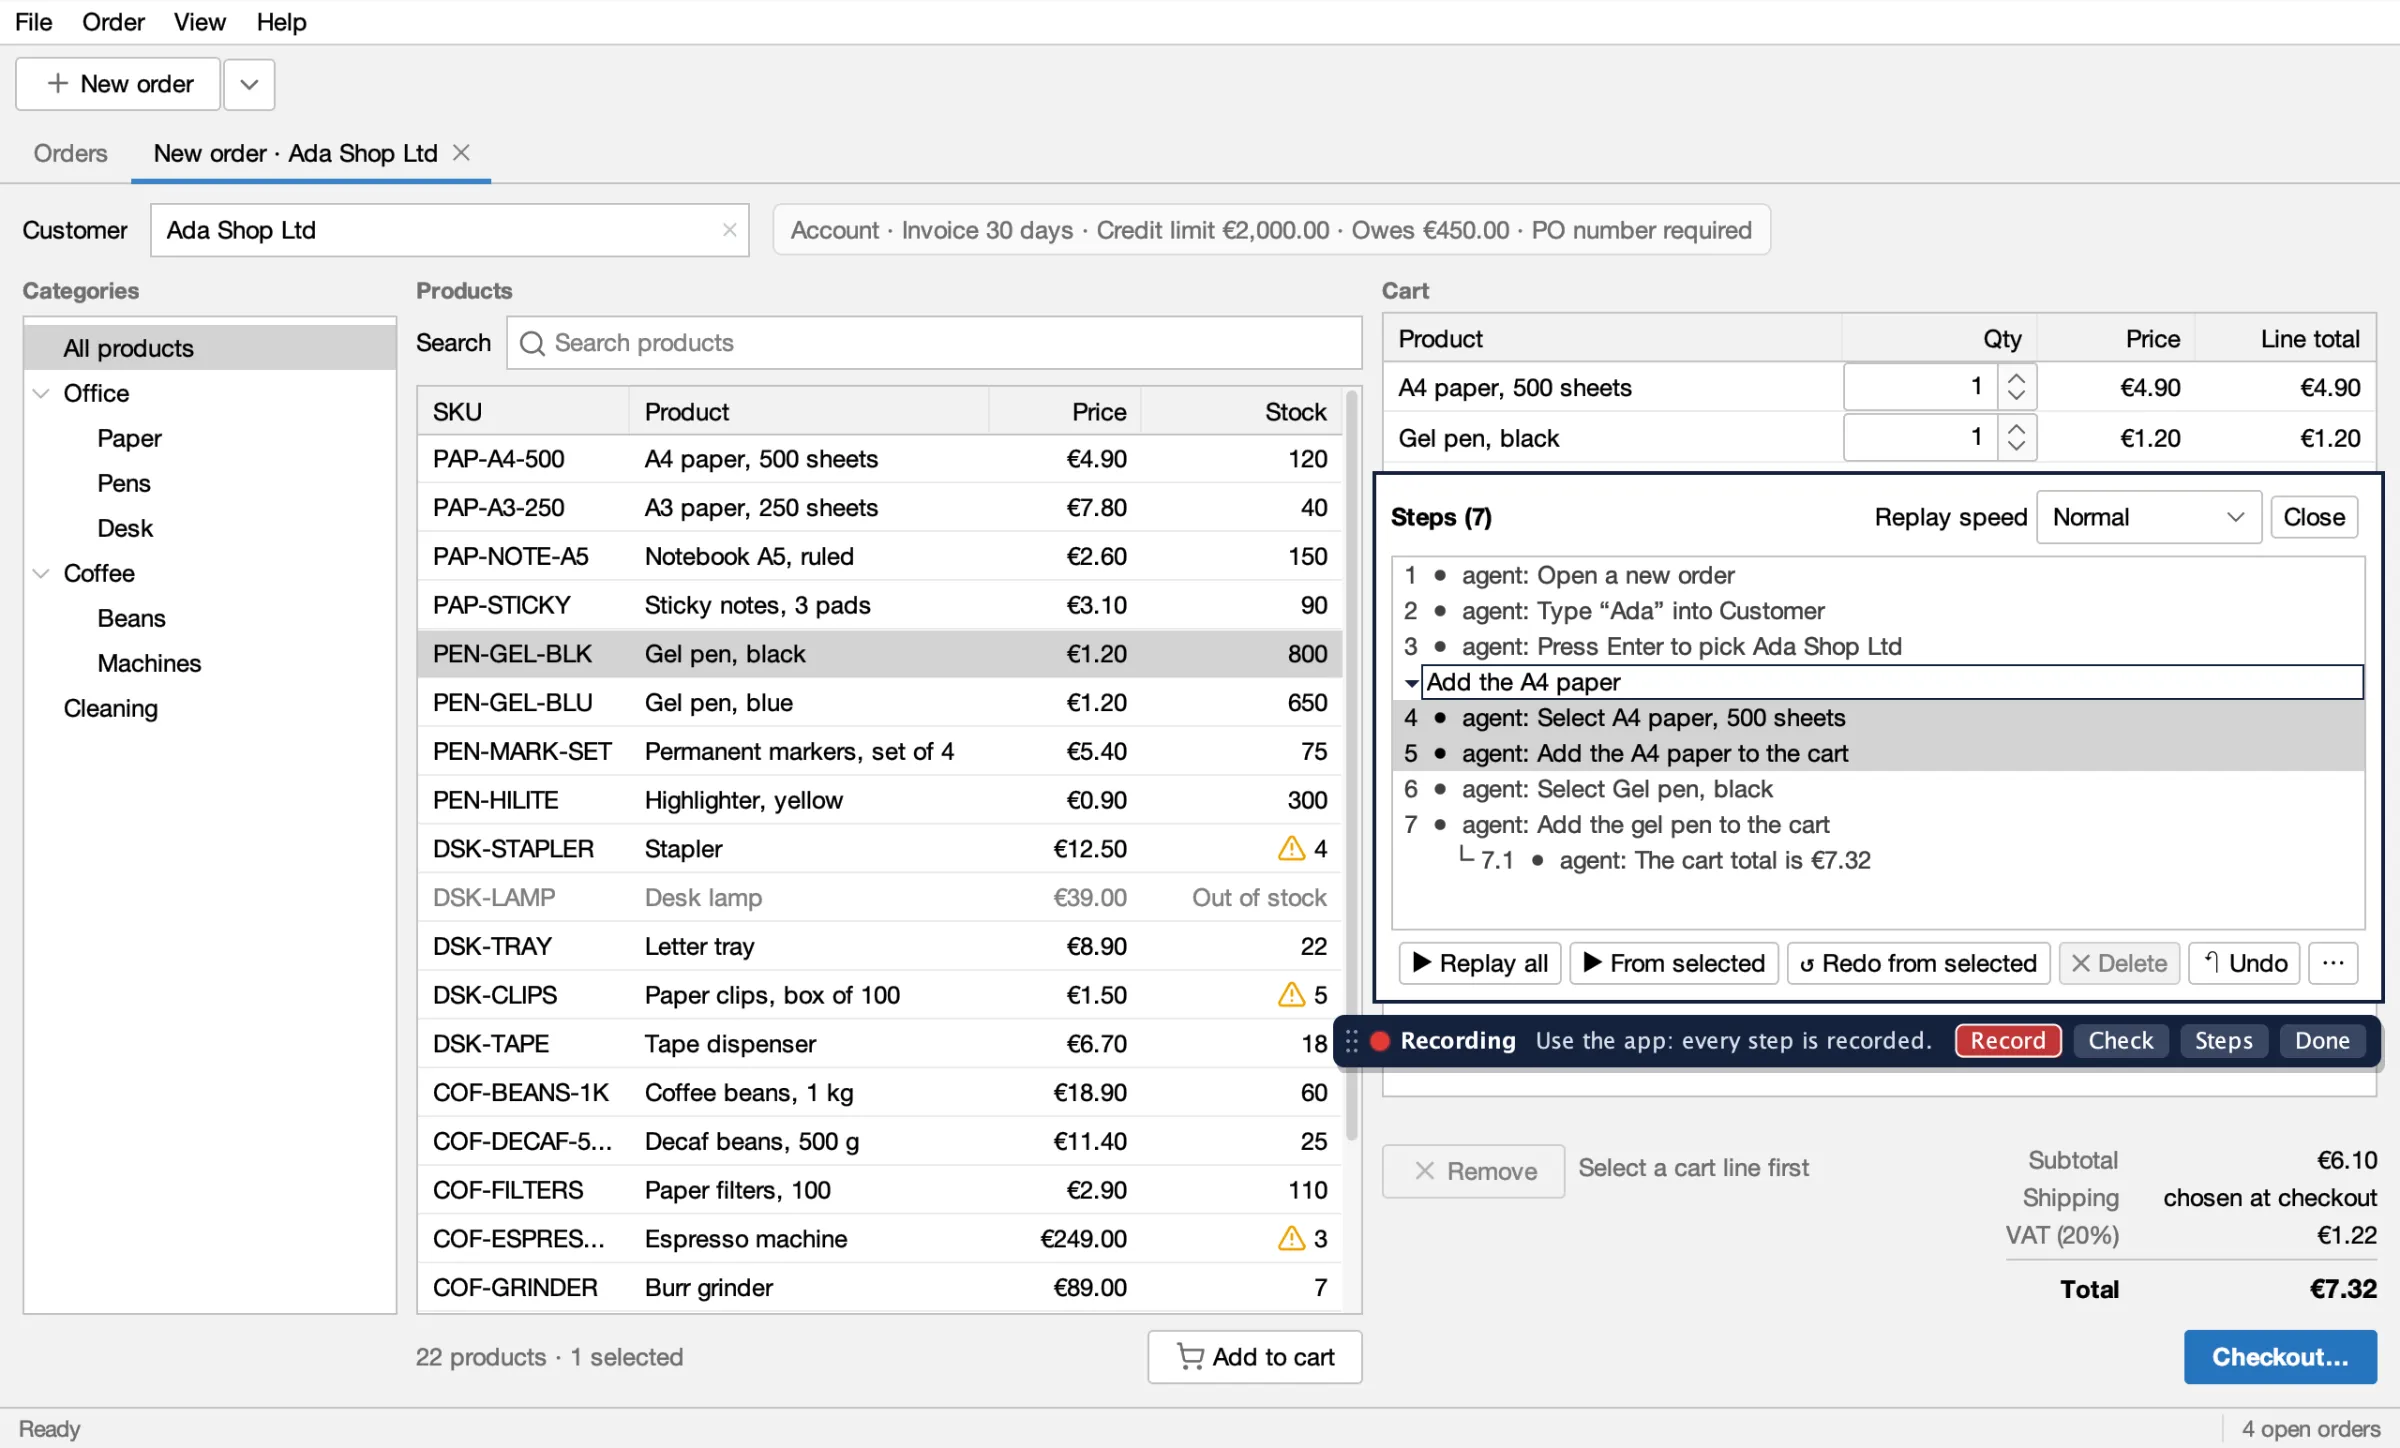Click the low-stock warning icon for Stapler
This screenshot has height=1448, width=2400.
click(1291, 848)
